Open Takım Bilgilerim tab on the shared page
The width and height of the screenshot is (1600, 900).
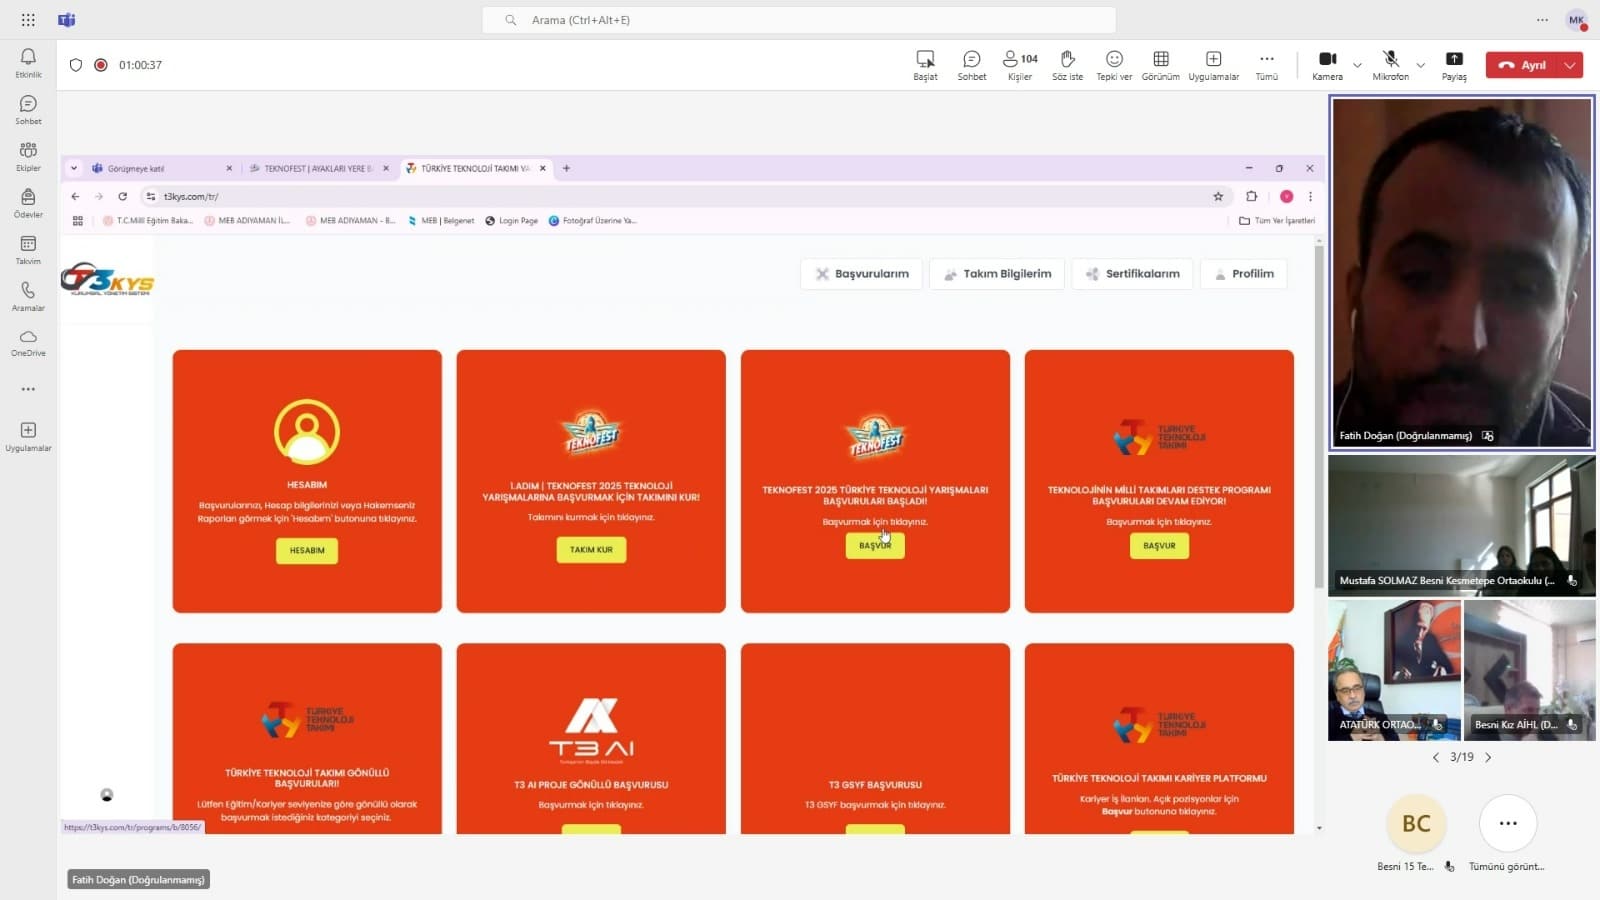pyautogui.click(x=997, y=274)
